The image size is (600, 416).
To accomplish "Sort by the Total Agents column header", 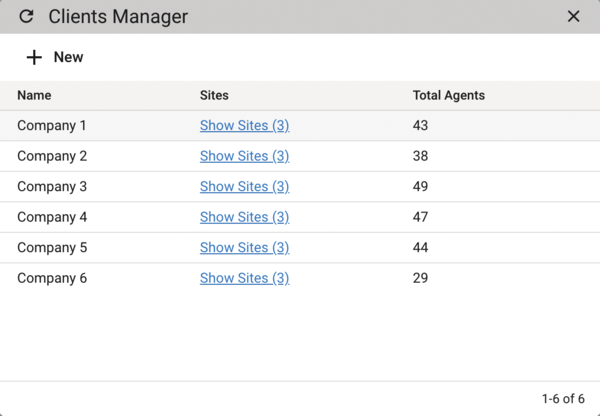I will 448,96.
